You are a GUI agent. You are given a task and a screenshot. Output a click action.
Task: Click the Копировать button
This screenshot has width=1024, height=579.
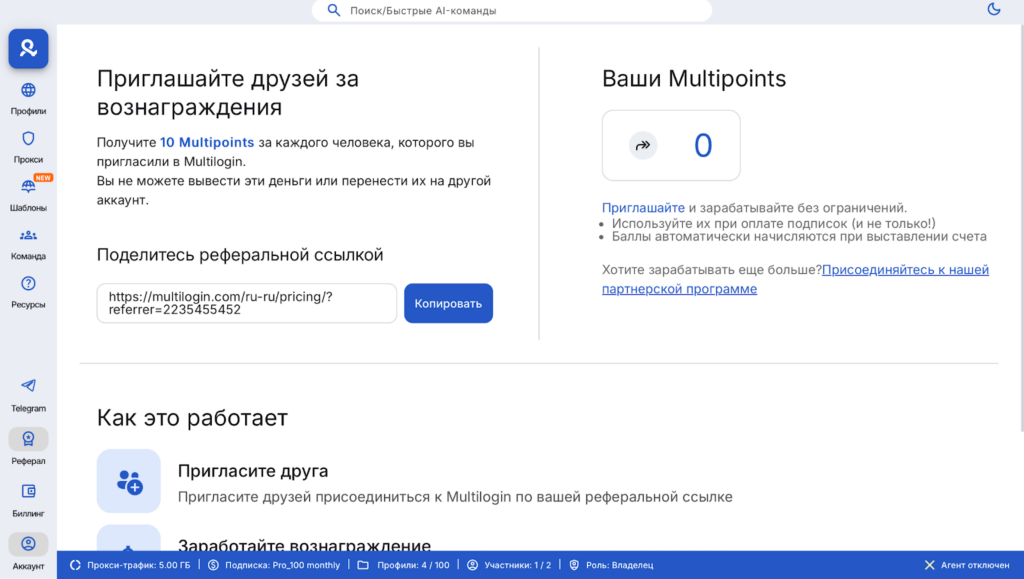click(448, 303)
